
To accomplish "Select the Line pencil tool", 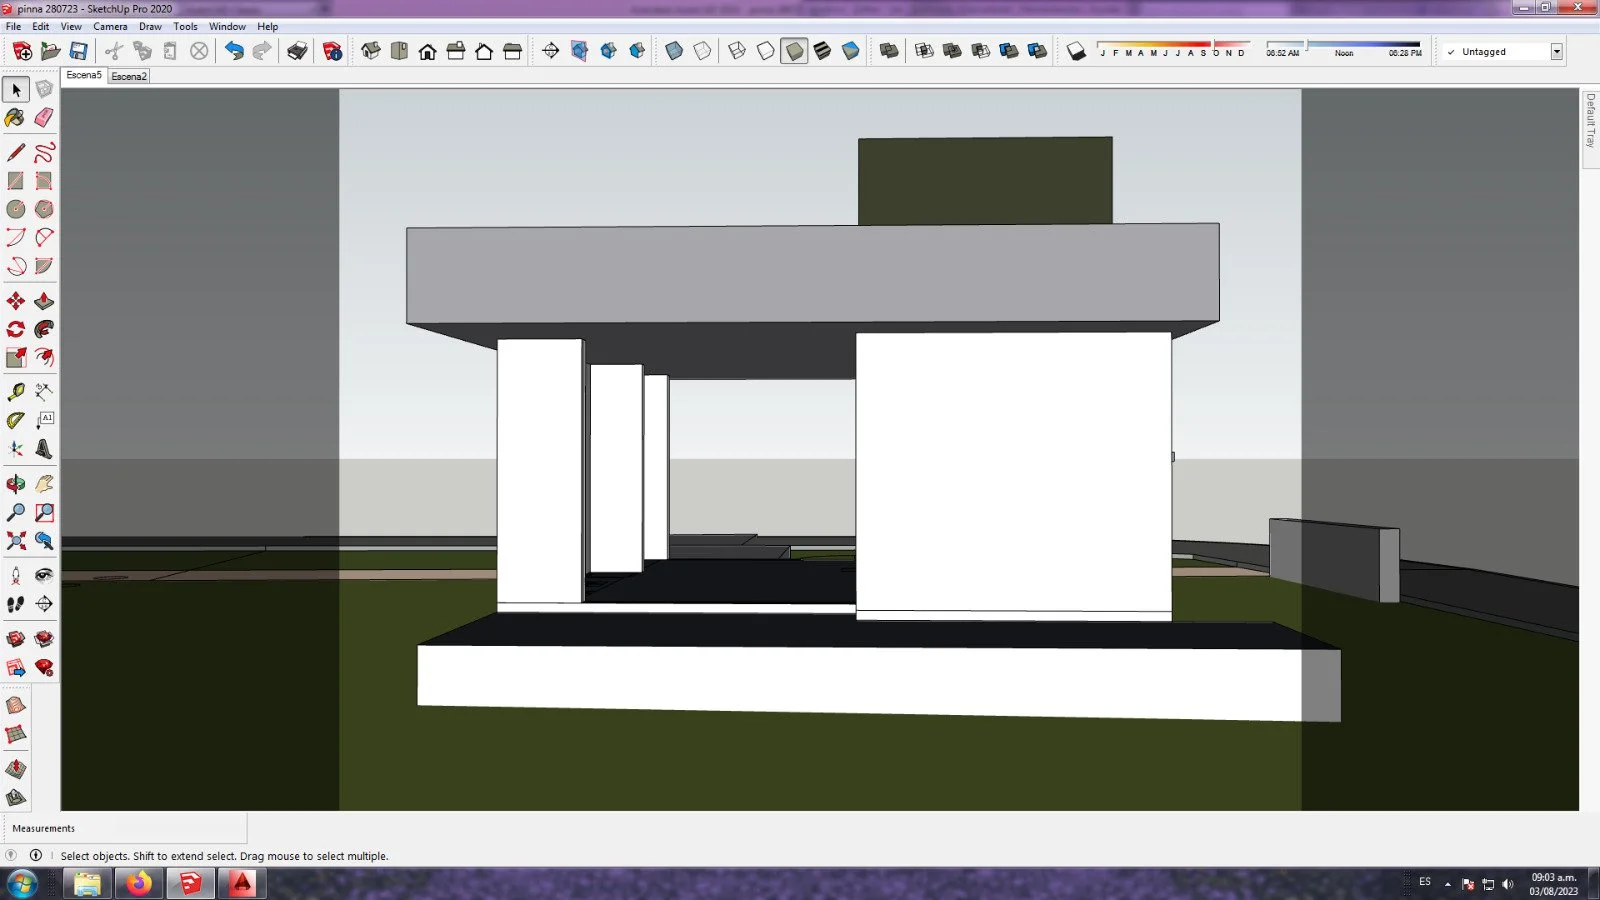I will tap(16, 153).
